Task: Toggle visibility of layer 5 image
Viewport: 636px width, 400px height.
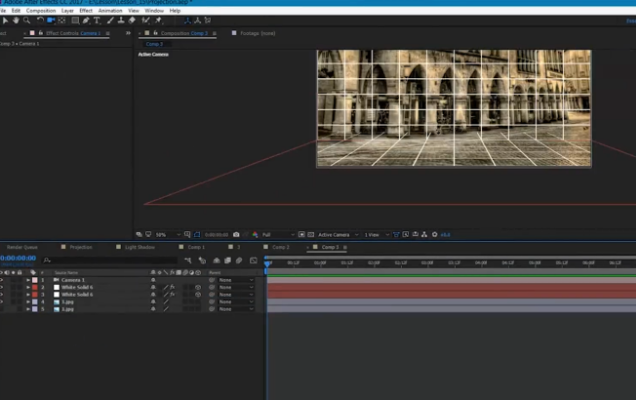Action: click(x=3, y=309)
